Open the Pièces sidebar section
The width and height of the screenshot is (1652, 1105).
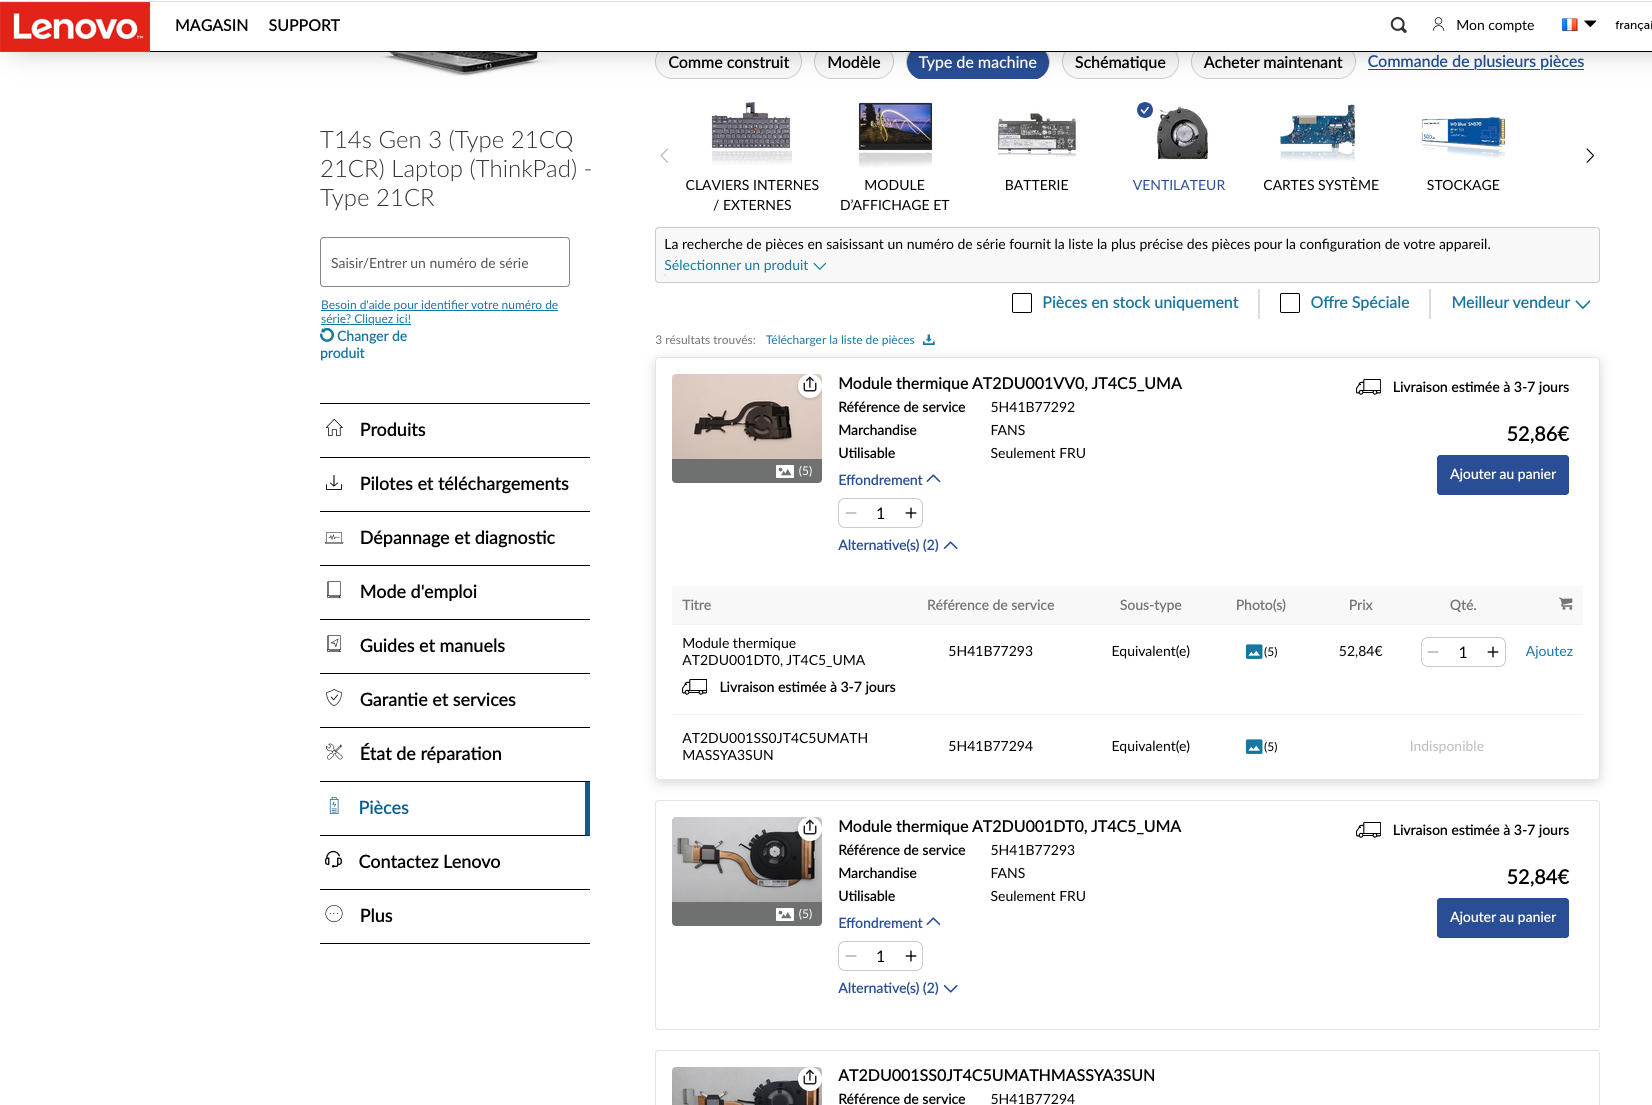click(x=455, y=808)
